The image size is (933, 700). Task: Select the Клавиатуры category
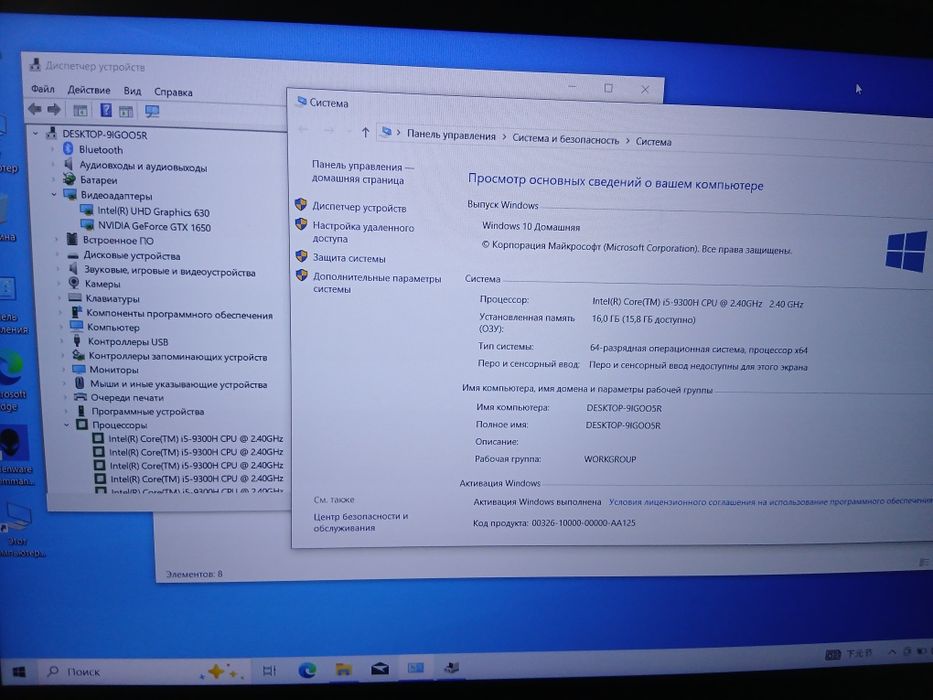[x=112, y=299]
